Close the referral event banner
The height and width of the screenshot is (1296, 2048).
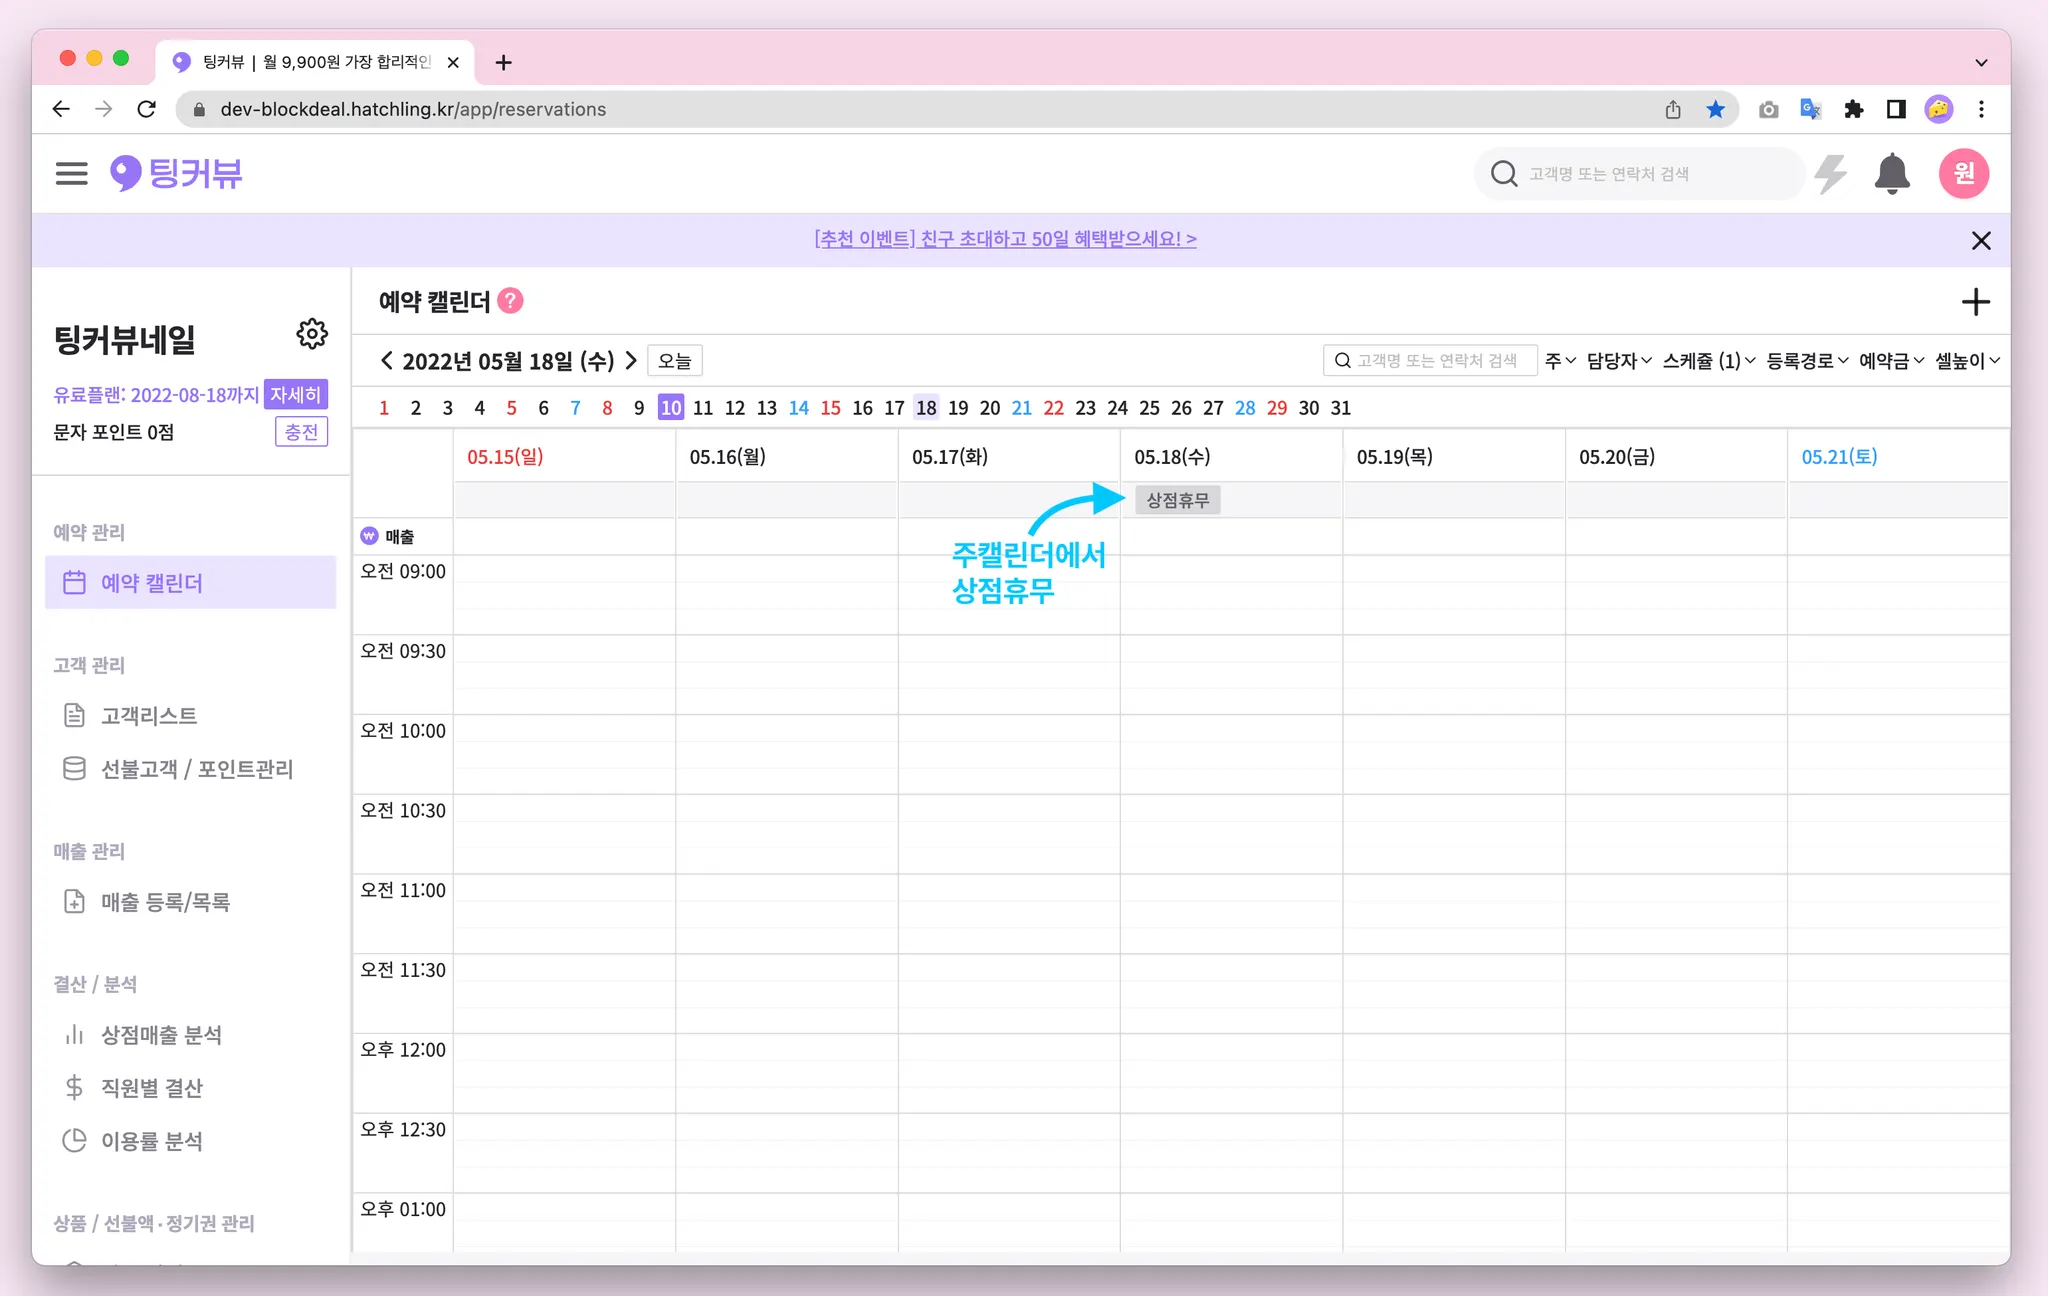pos(1980,240)
